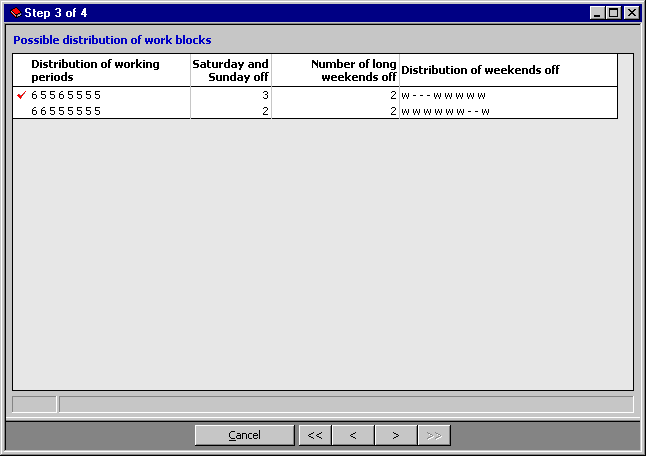
Task: Click long weekends value in first row
Action: coord(393,95)
